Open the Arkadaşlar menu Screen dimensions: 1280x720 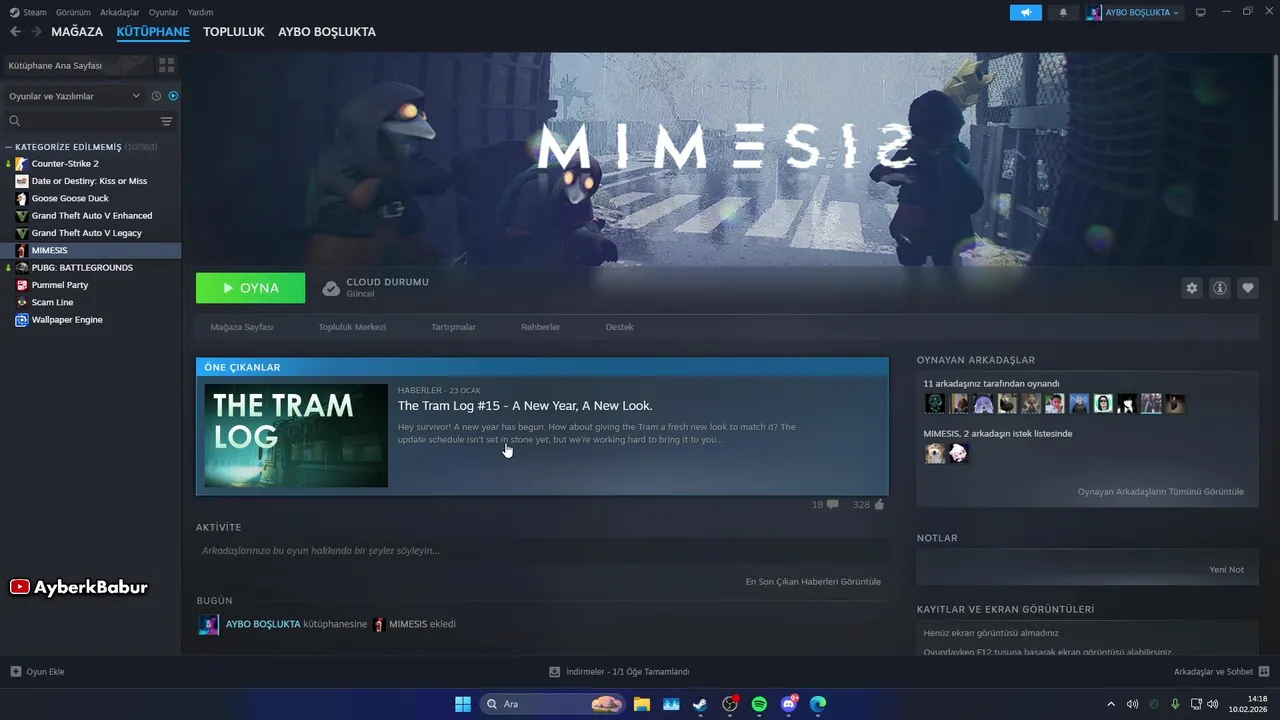click(120, 12)
